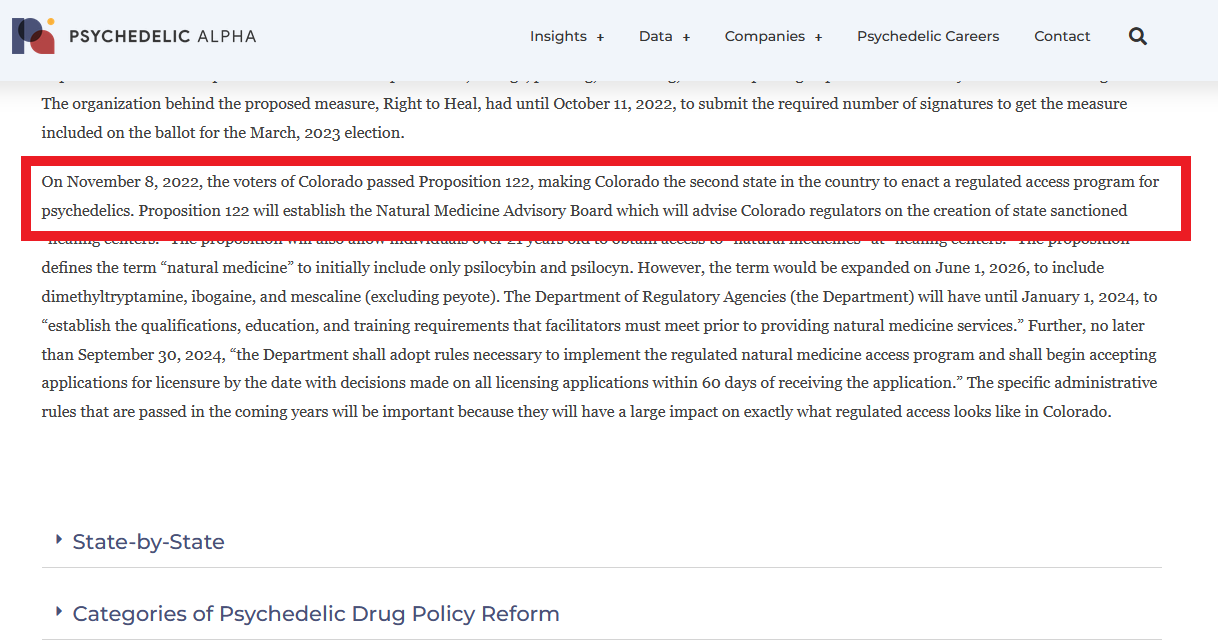Open the site search magnifier icon

1138,36
